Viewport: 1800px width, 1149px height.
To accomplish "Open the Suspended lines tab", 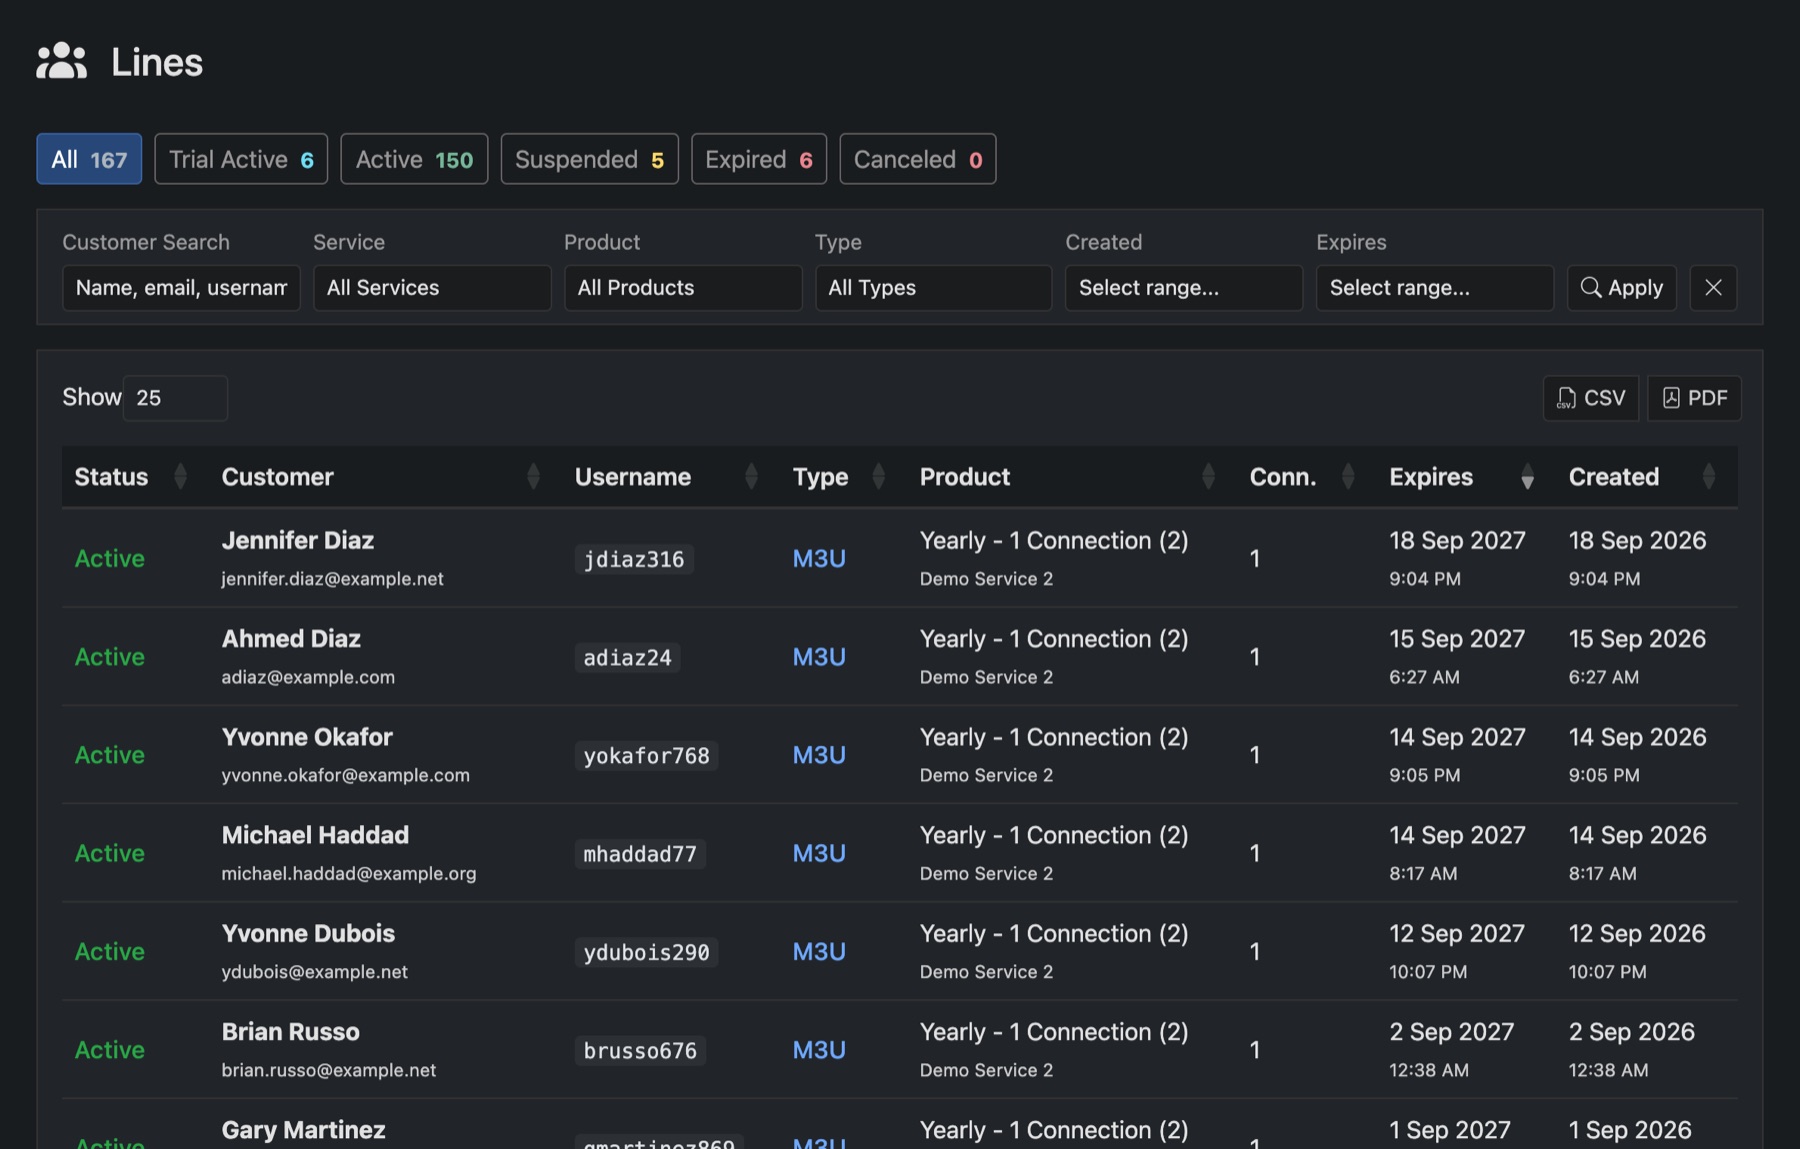I will click(589, 159).
